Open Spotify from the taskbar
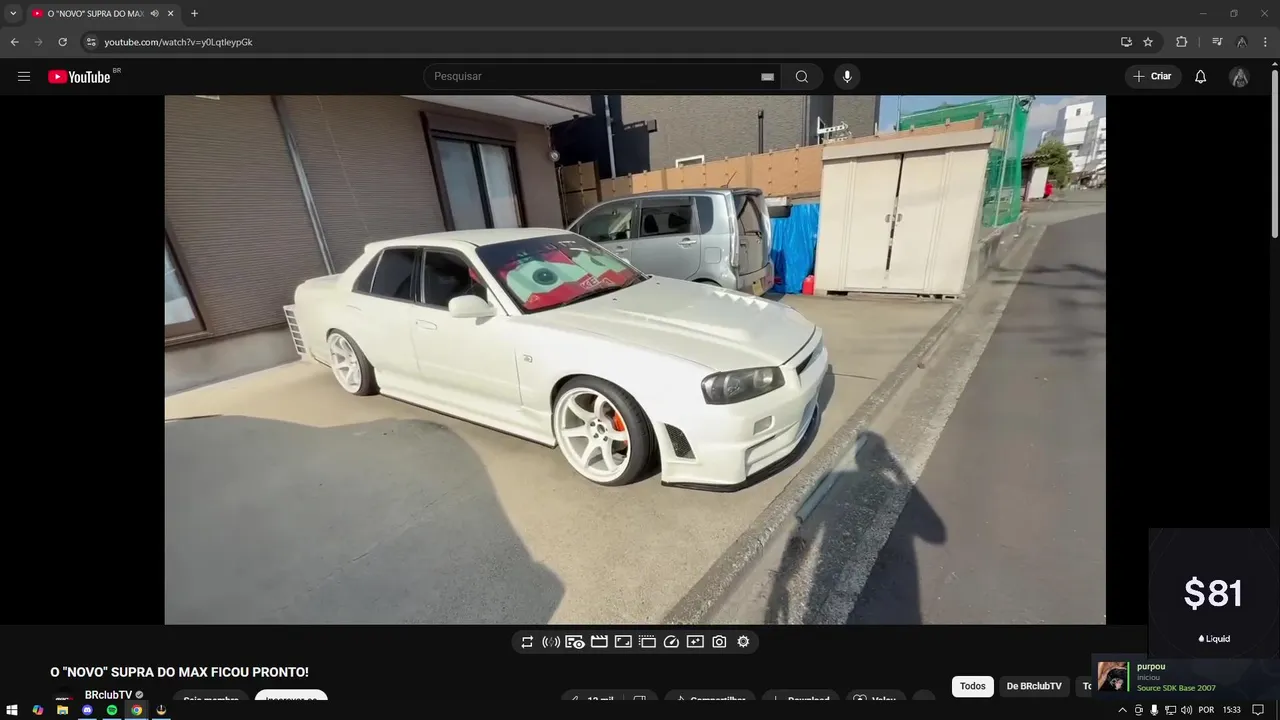Image resolution: width=1280 pixels, height=720 pixels. pyautogui.click(x=112, y=710)
